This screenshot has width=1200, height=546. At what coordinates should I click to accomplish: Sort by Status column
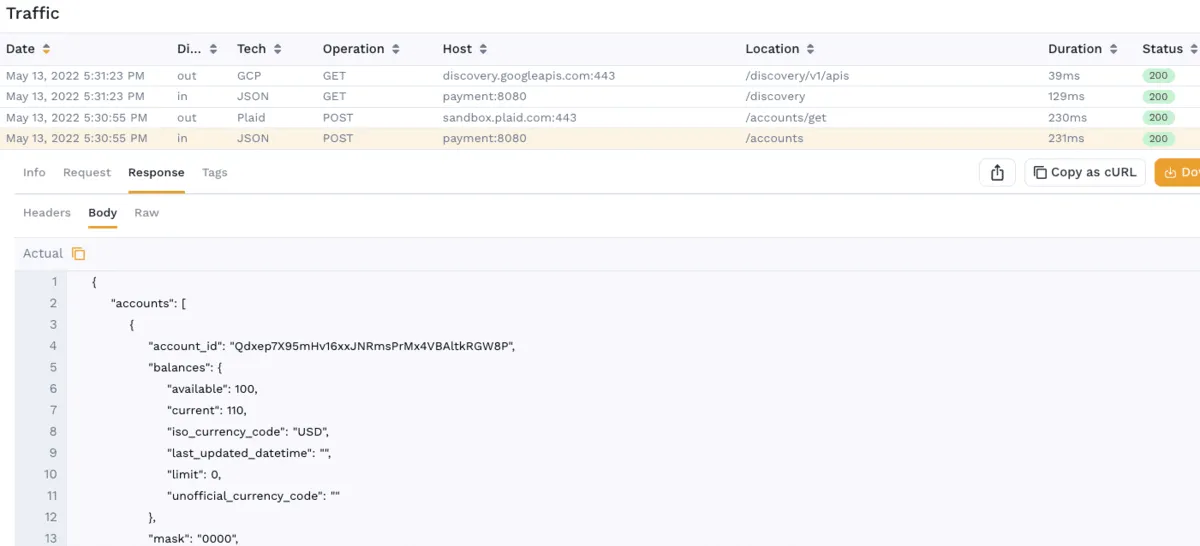pos(1193,49)
